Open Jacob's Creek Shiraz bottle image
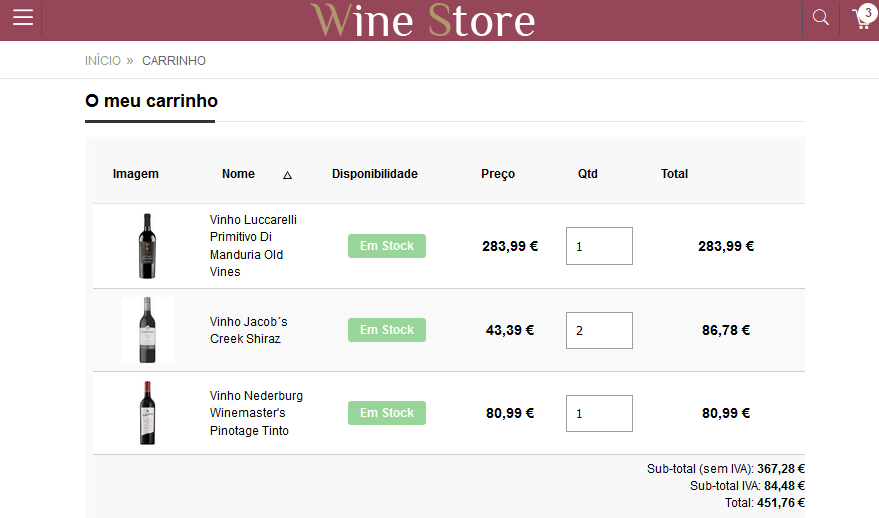Image resolution: width=879 pixels, height=518 pixels. click(147, 330)
